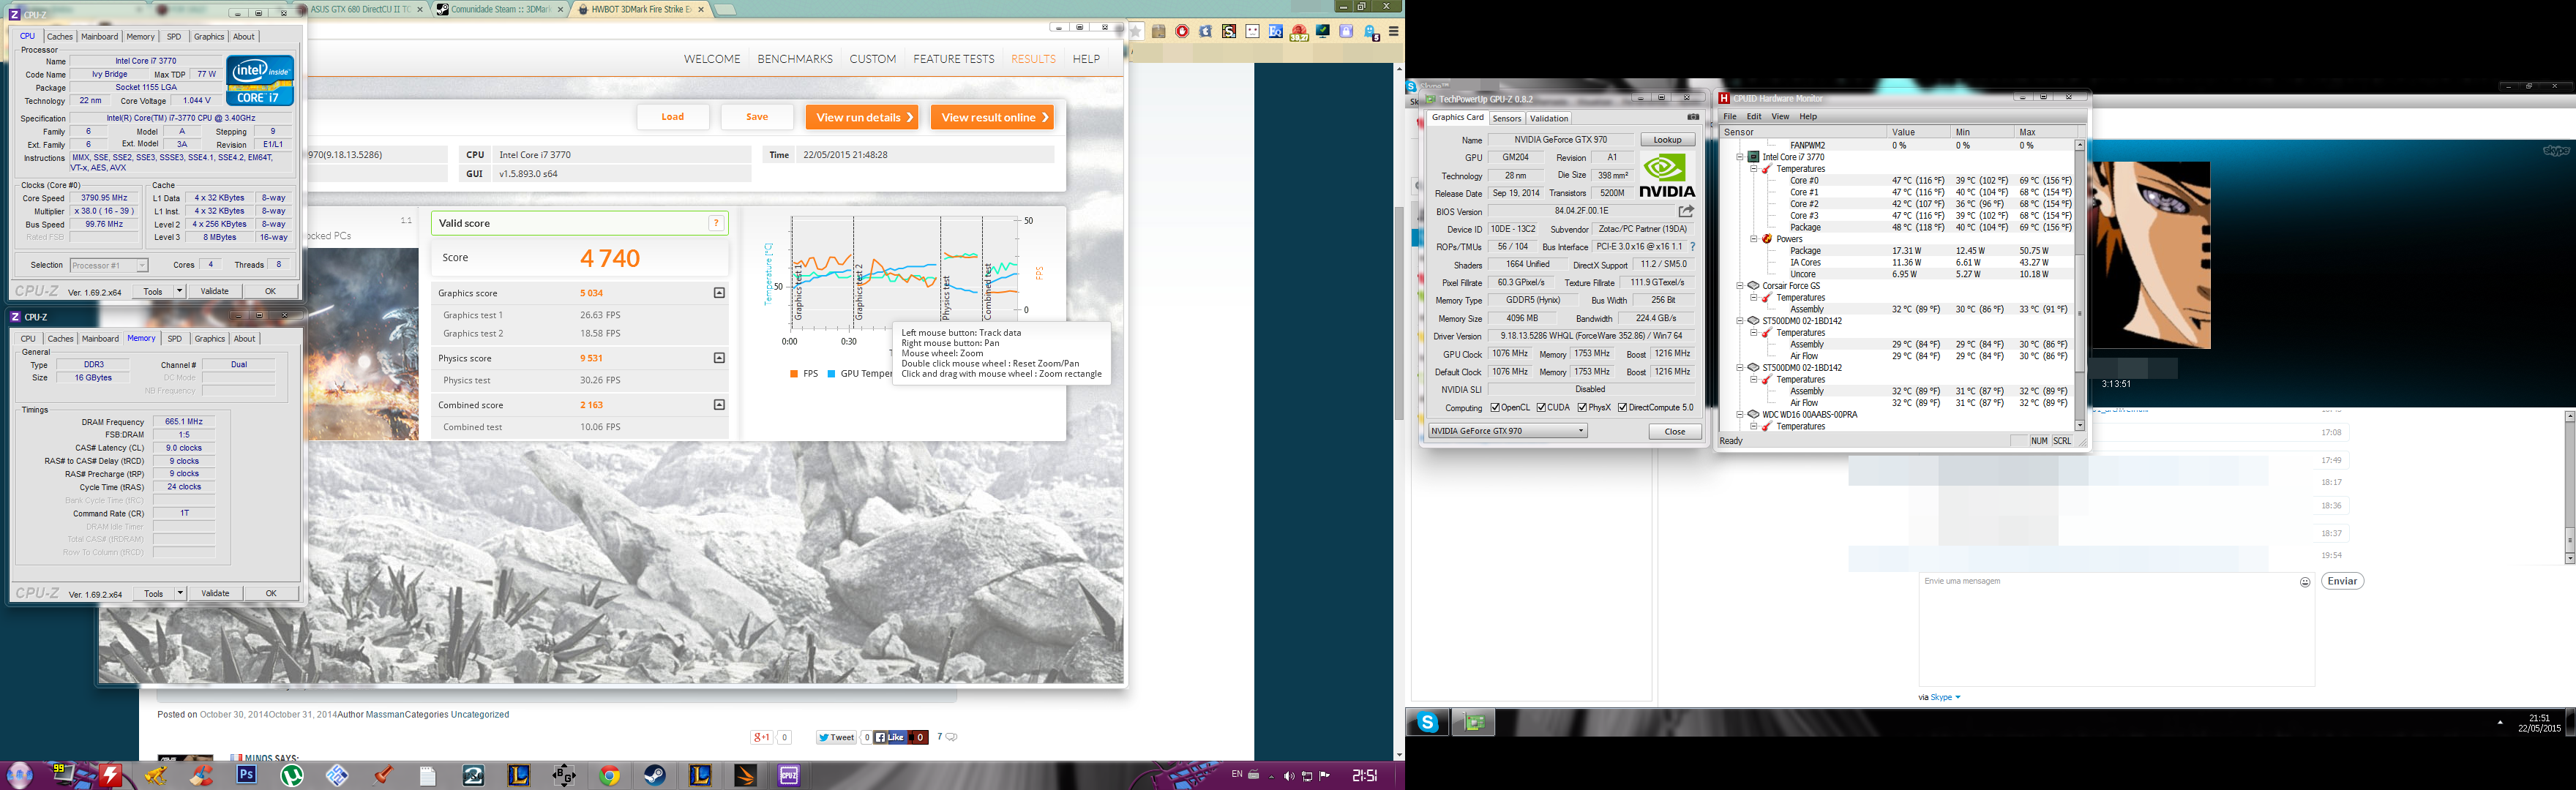Toggle the PhysX checkbox in GPU-Z
This screenshot has width=2576, height=790.
1583,407
